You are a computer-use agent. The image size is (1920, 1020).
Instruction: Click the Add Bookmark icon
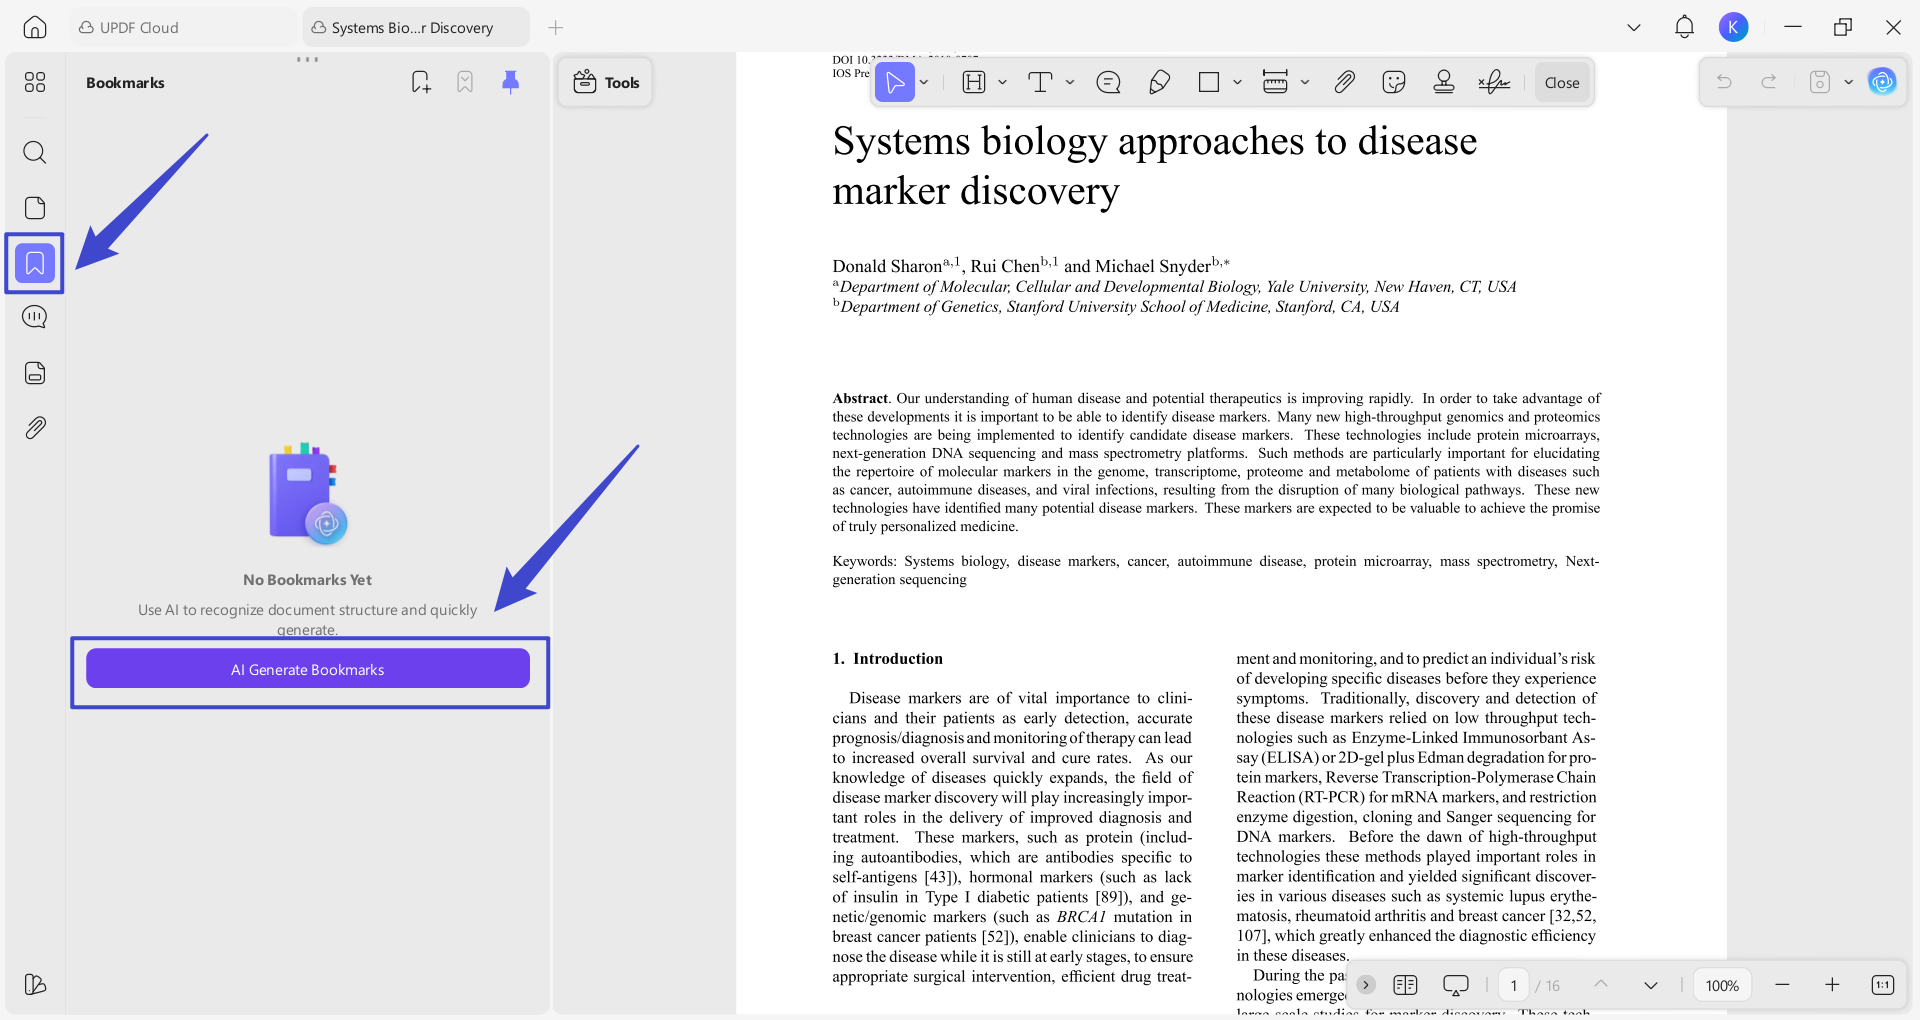click(421, 82)
